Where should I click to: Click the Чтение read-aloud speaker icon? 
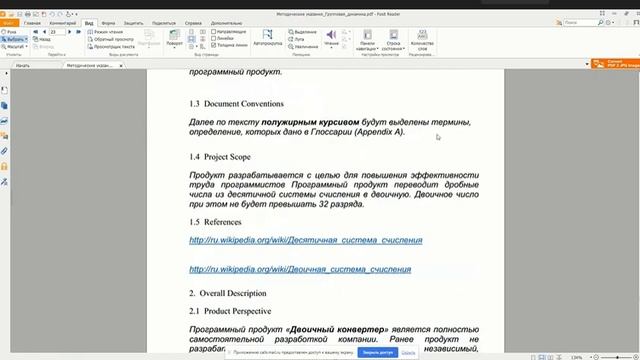(331, 35)
